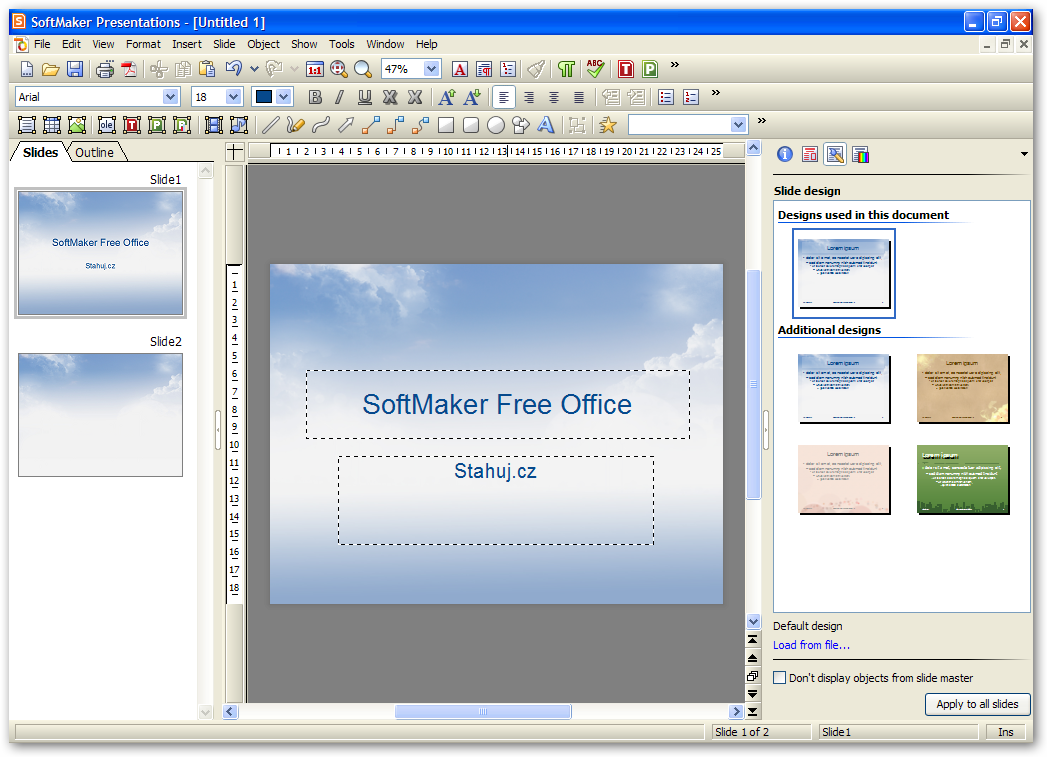Toggle Bold formatting

coord(315,97)
